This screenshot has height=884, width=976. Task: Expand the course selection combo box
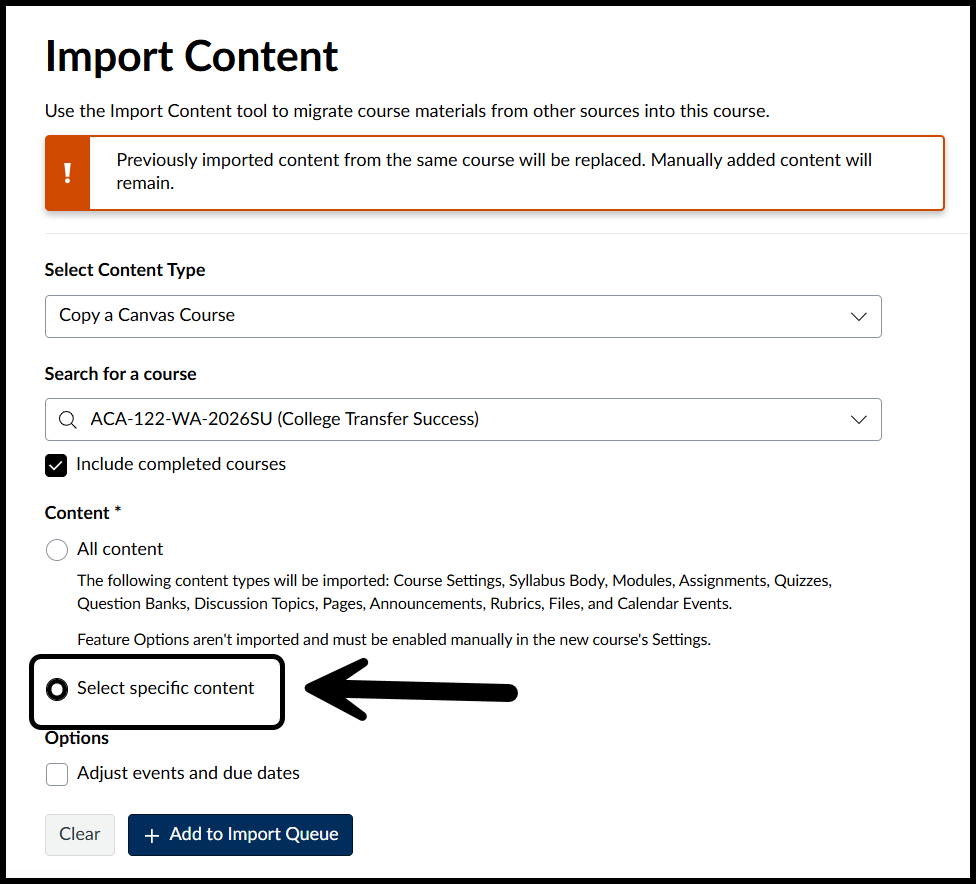pos(462,419)
